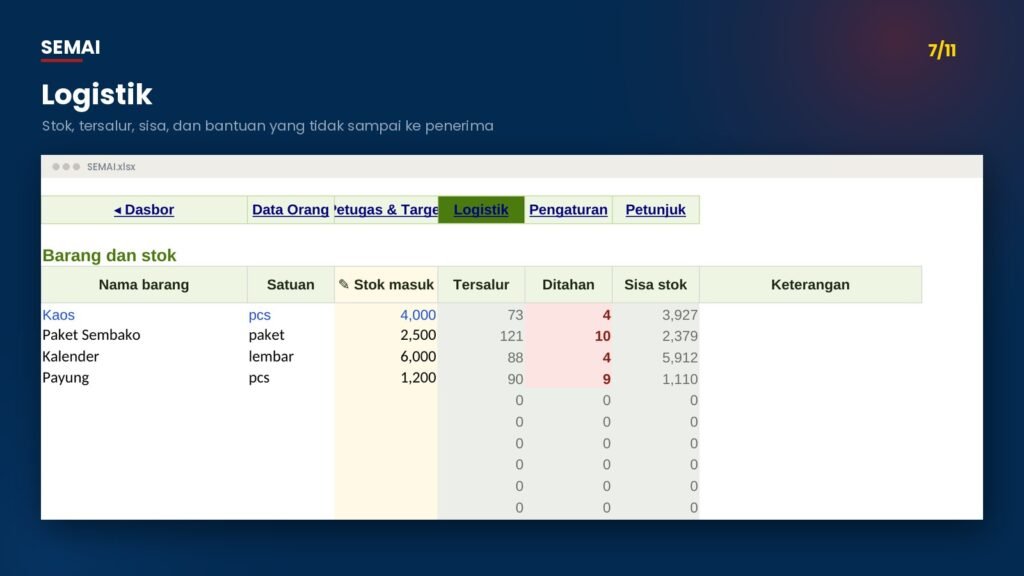The height and width of the screenshot is (576, 1024).
Task: Click the SEMAI logo text
Action: 71,48
